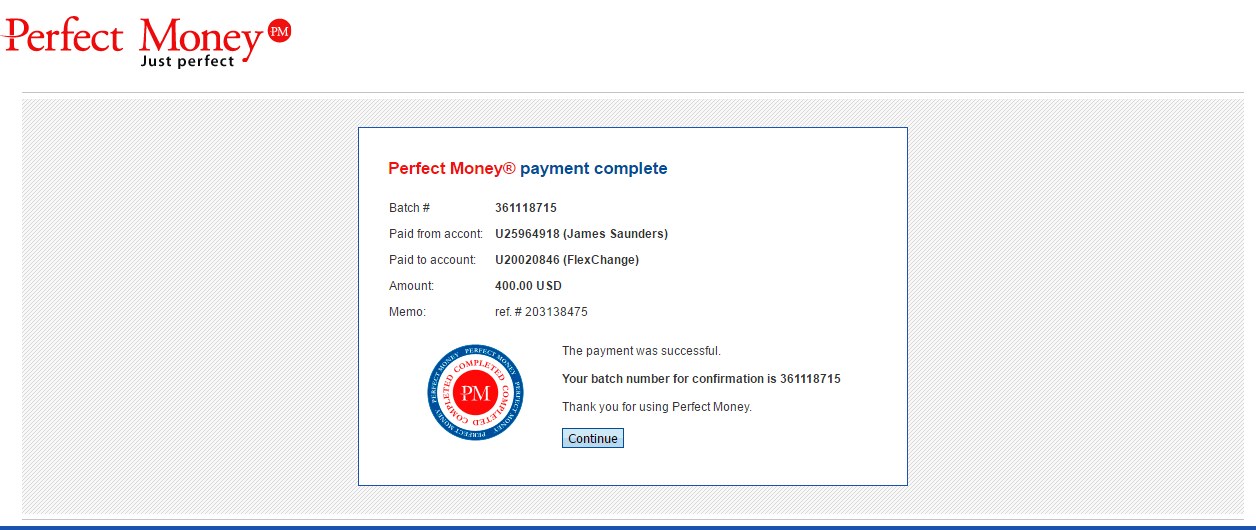Screen dimensions: 1256x530
Task: Click the 'payment complete' heading
Action: pyautogui.click(x=528, y=169)
